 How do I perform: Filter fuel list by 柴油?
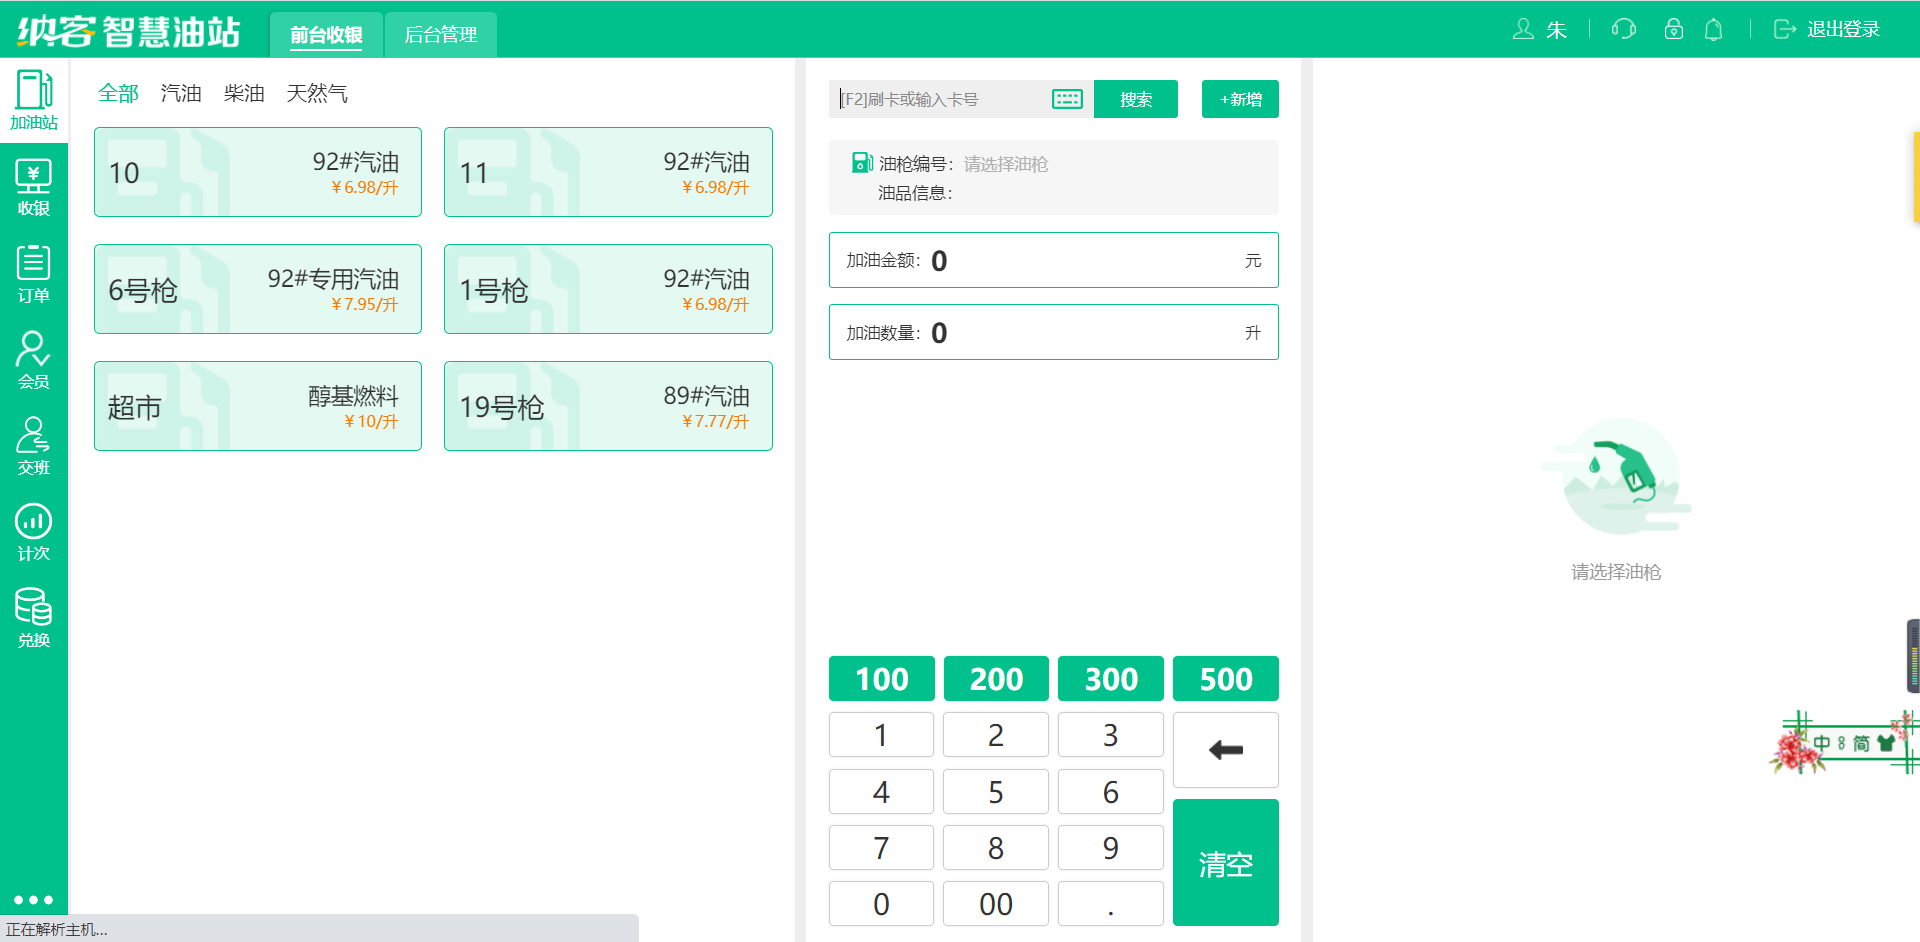click(244, 93)
